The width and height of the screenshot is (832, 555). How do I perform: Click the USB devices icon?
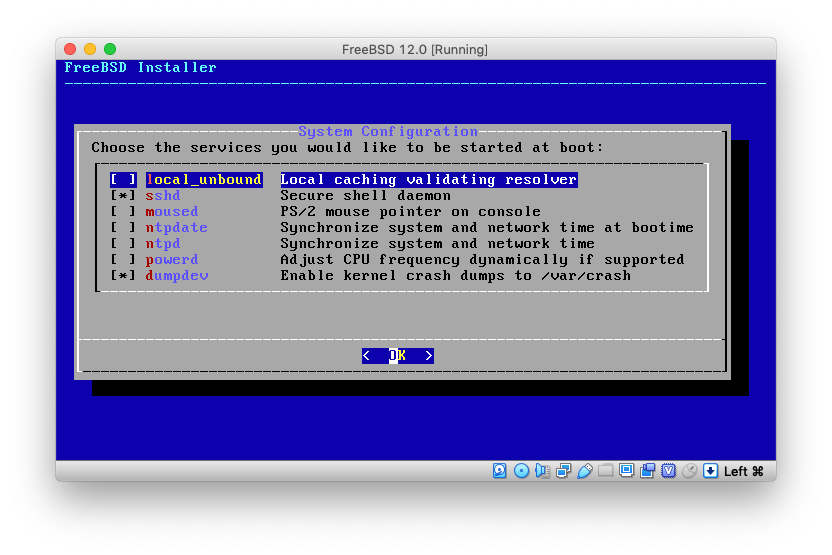point(585,471)
